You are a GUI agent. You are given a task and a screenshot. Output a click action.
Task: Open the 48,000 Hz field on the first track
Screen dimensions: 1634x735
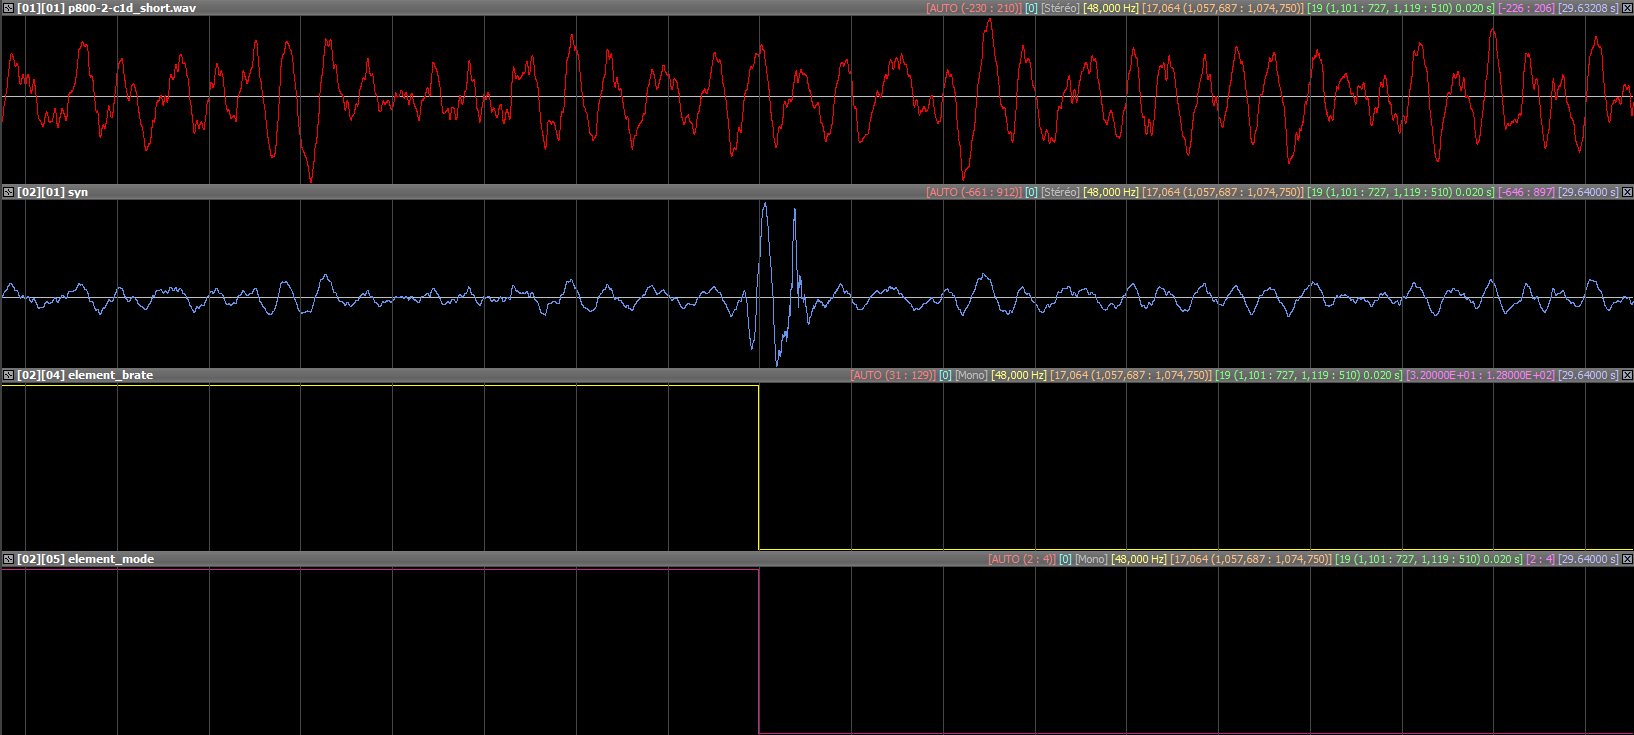(x=1110, y=8)
